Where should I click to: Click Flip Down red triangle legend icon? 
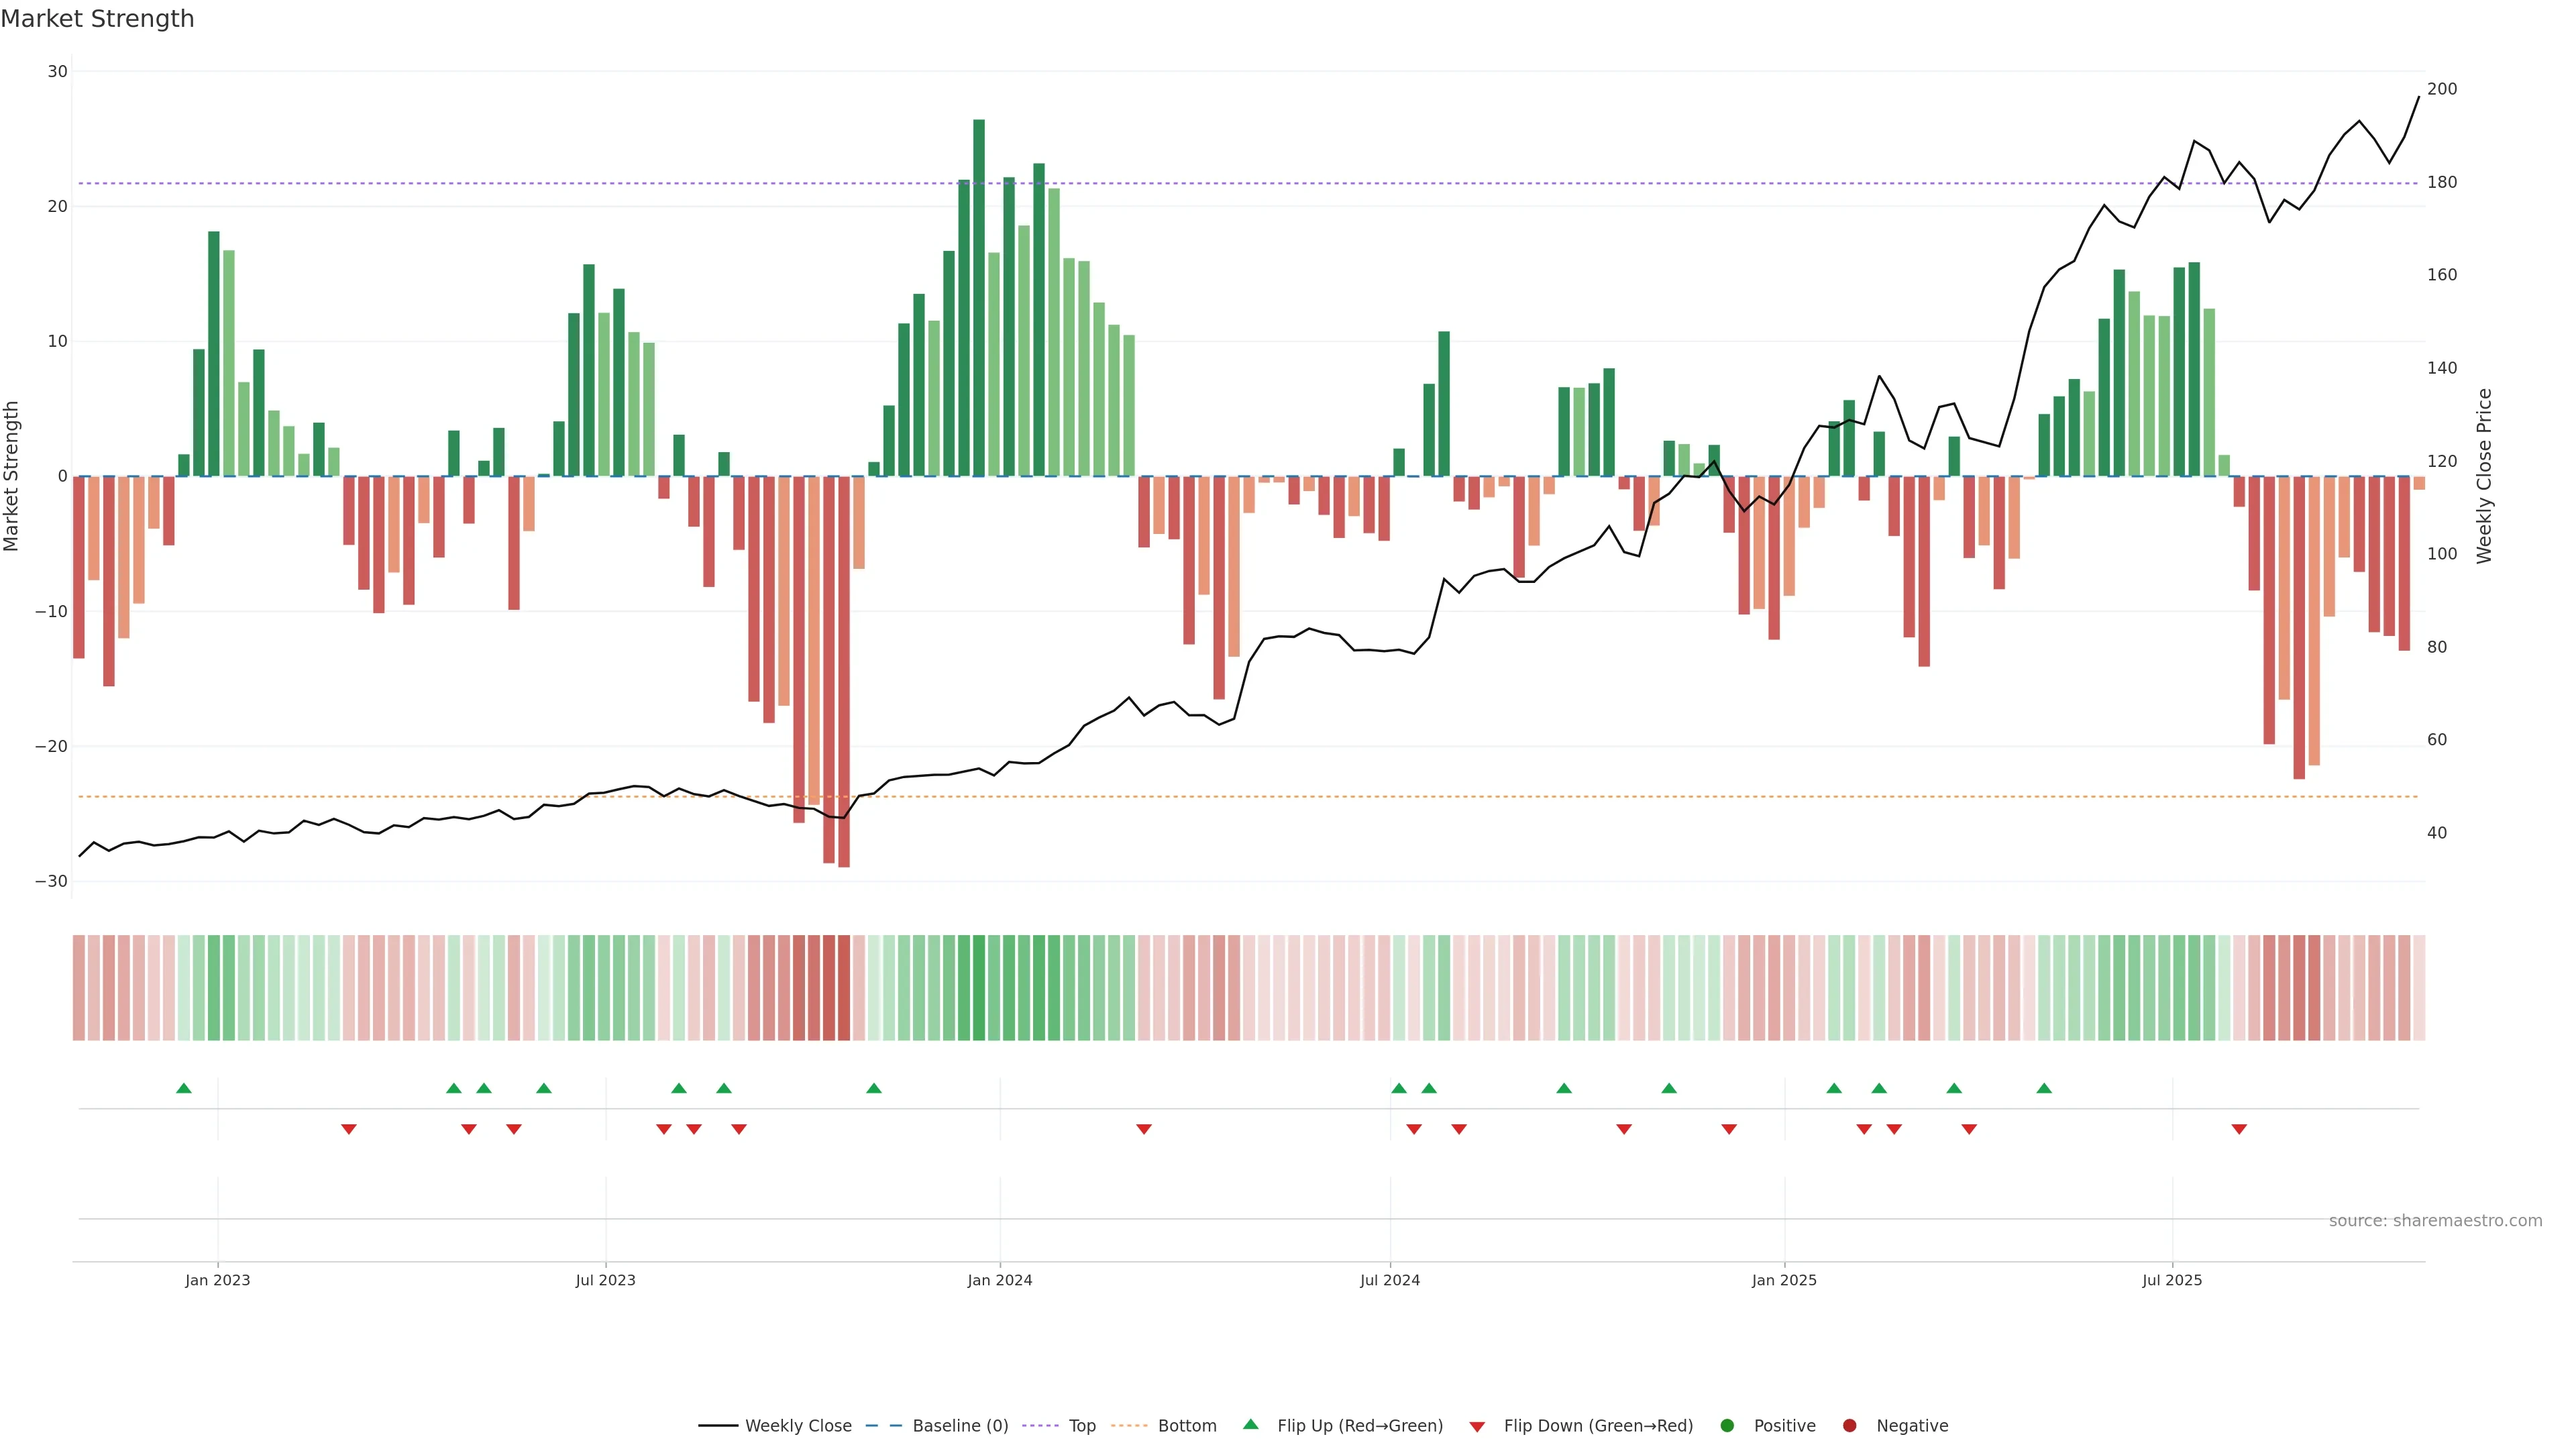[x=1477, y=1426]
